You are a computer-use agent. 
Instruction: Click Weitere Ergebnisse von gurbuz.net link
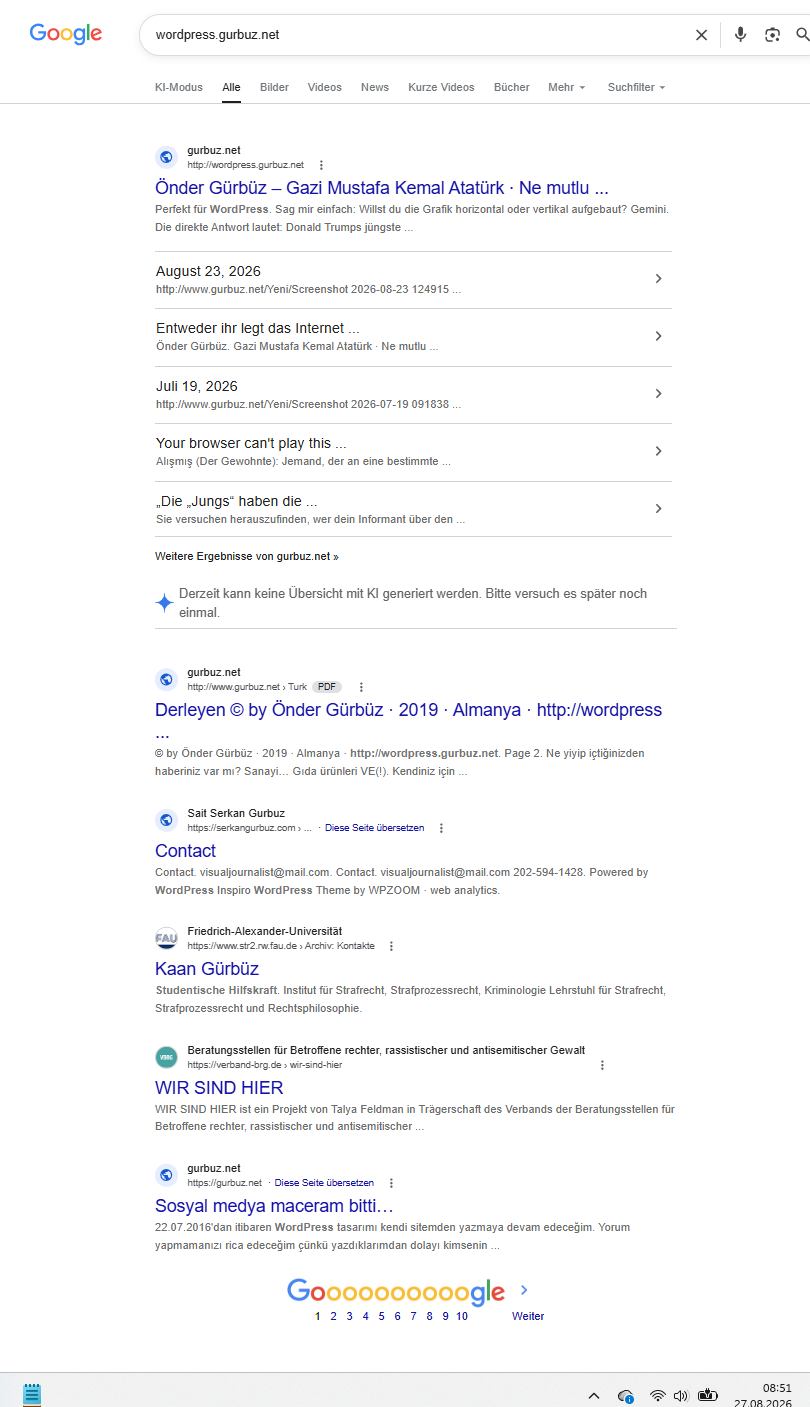point(246,556)
